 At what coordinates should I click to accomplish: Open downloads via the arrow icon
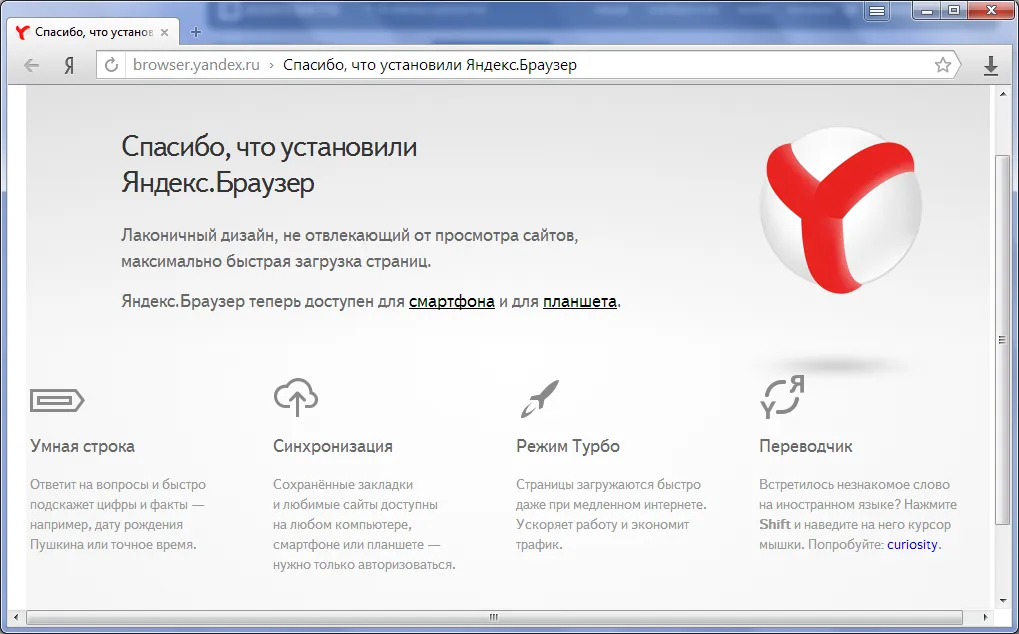[x=990, y=66]
